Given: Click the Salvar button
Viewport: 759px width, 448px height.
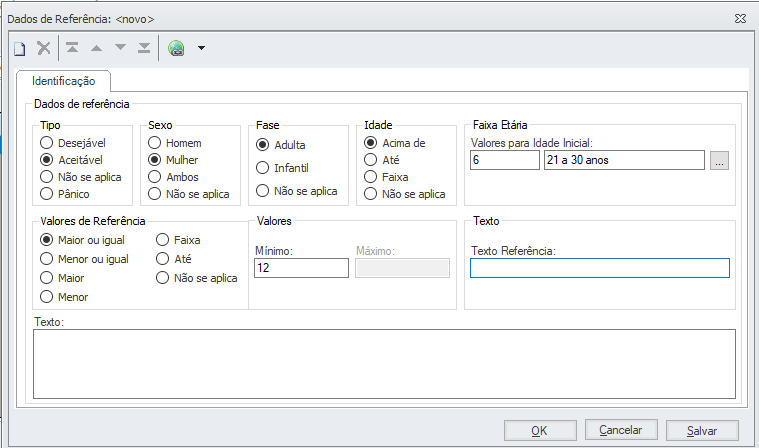Looking at the screenshot, I should pyautogui.click(x=702, y=430).
